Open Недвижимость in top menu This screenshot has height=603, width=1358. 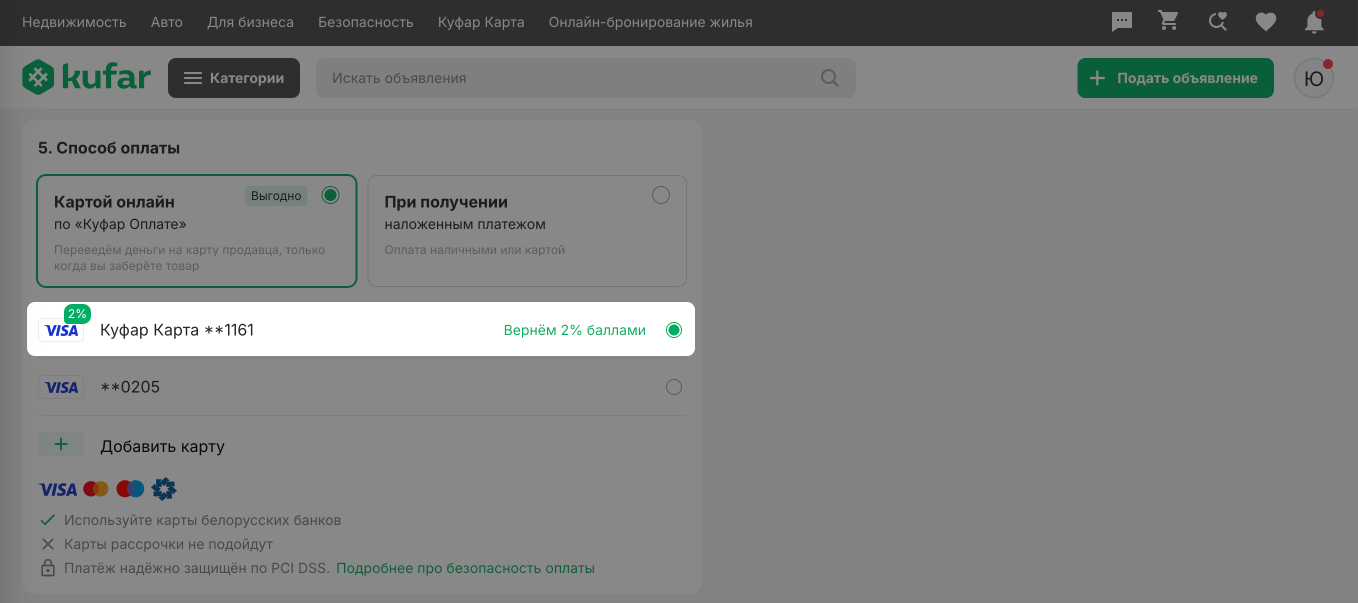click(x=74, y=22)
